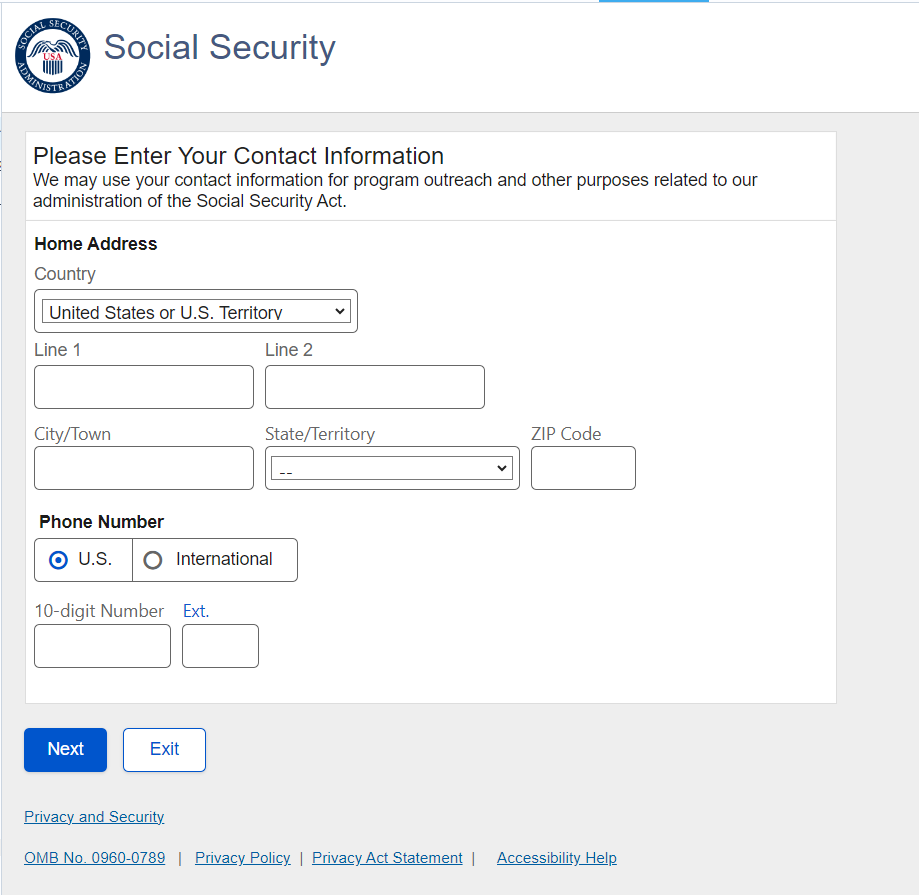The image size is (919, 895).
Task: Visit the Privacy Policy link
Action: click(243, 858)
